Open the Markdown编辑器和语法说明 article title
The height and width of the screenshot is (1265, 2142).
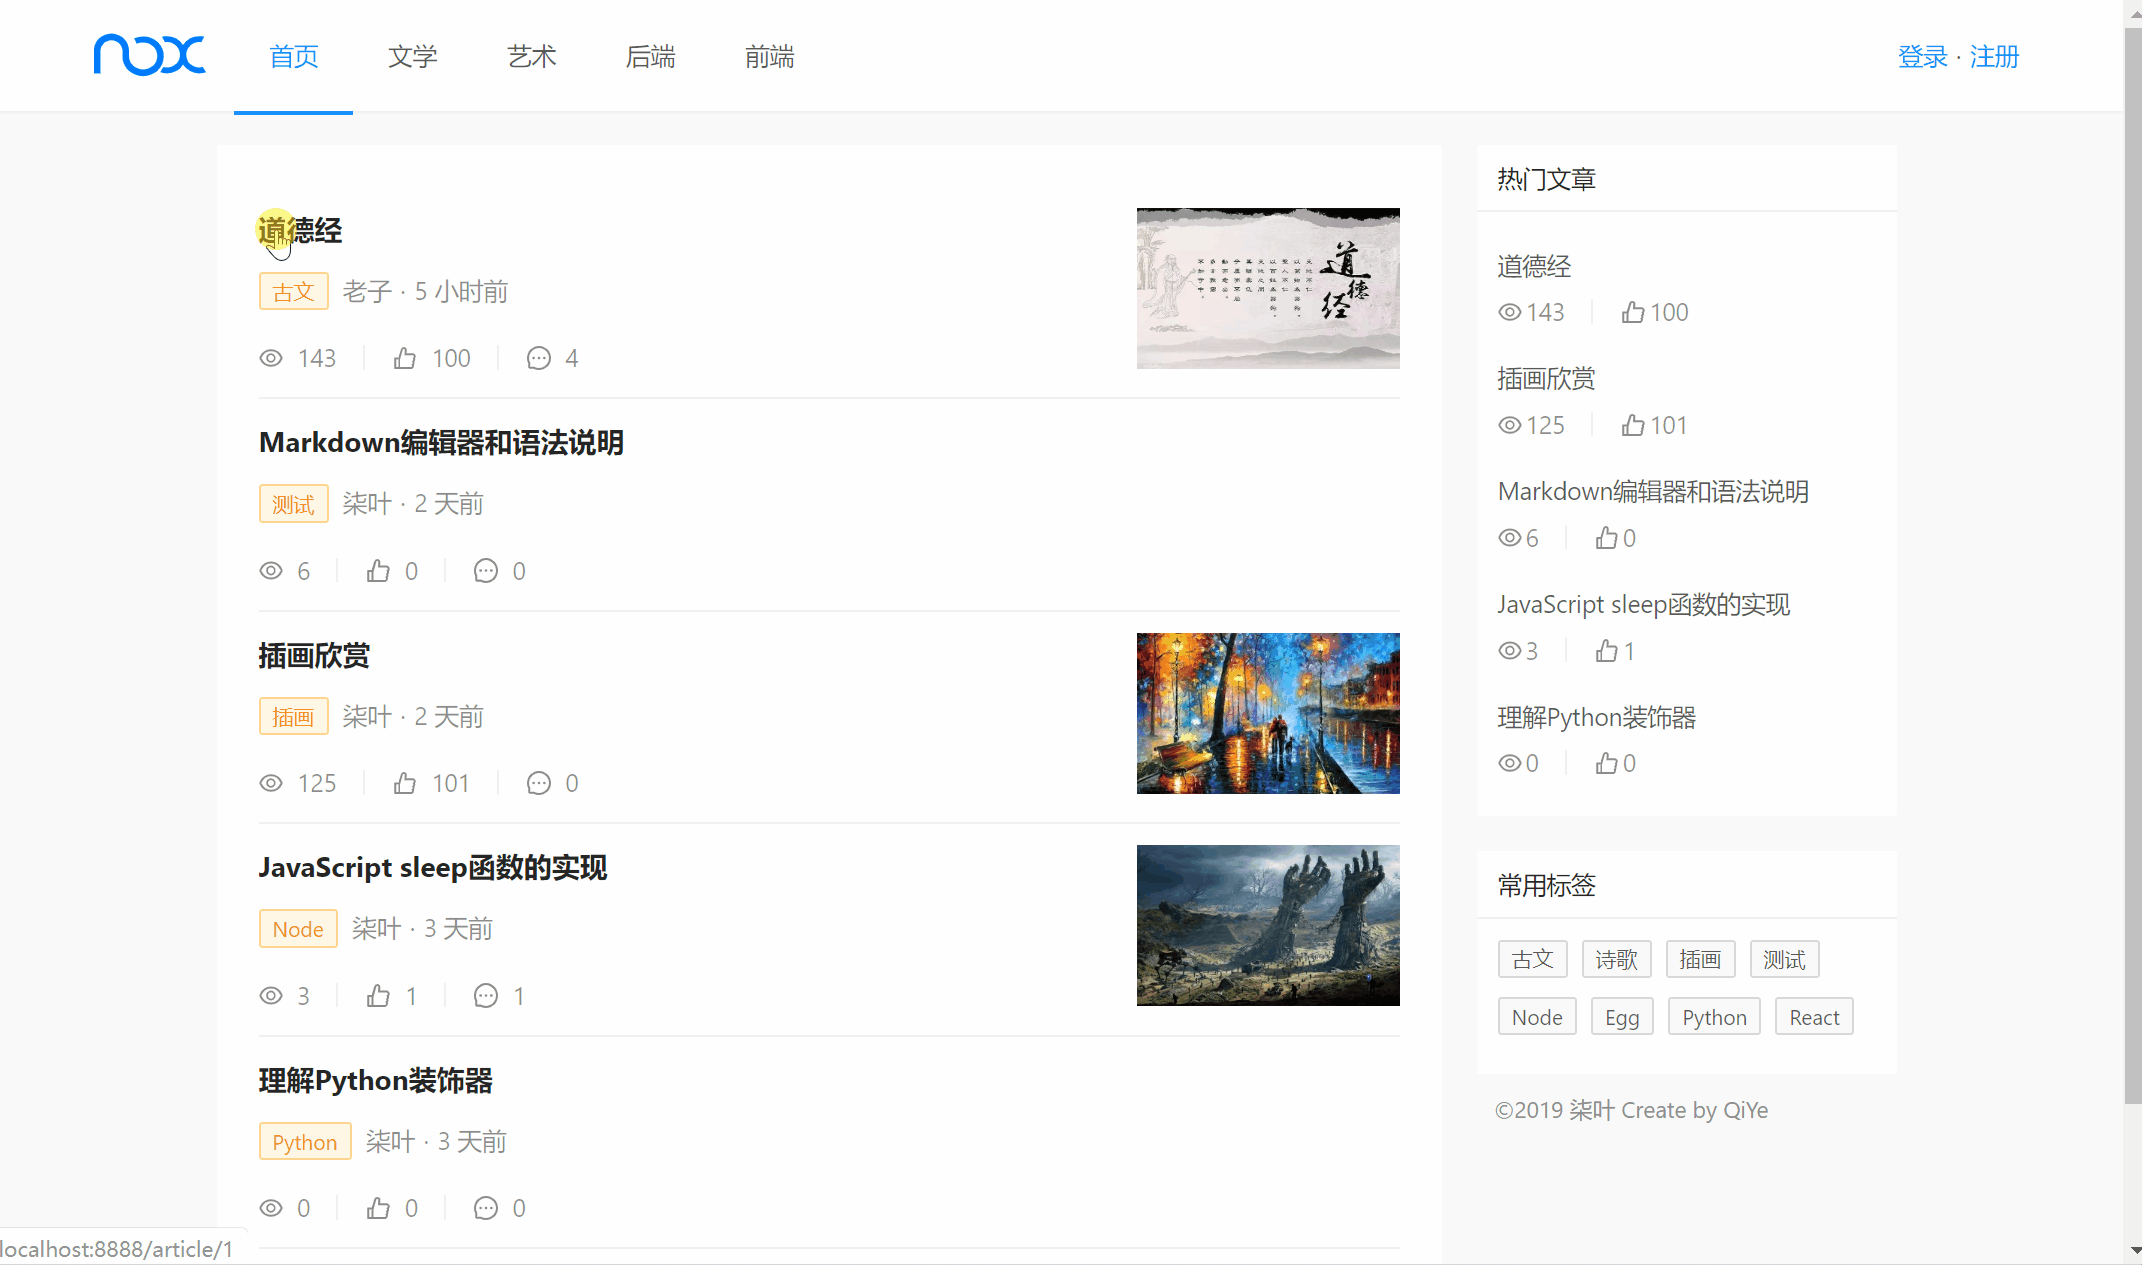[441, 443]
